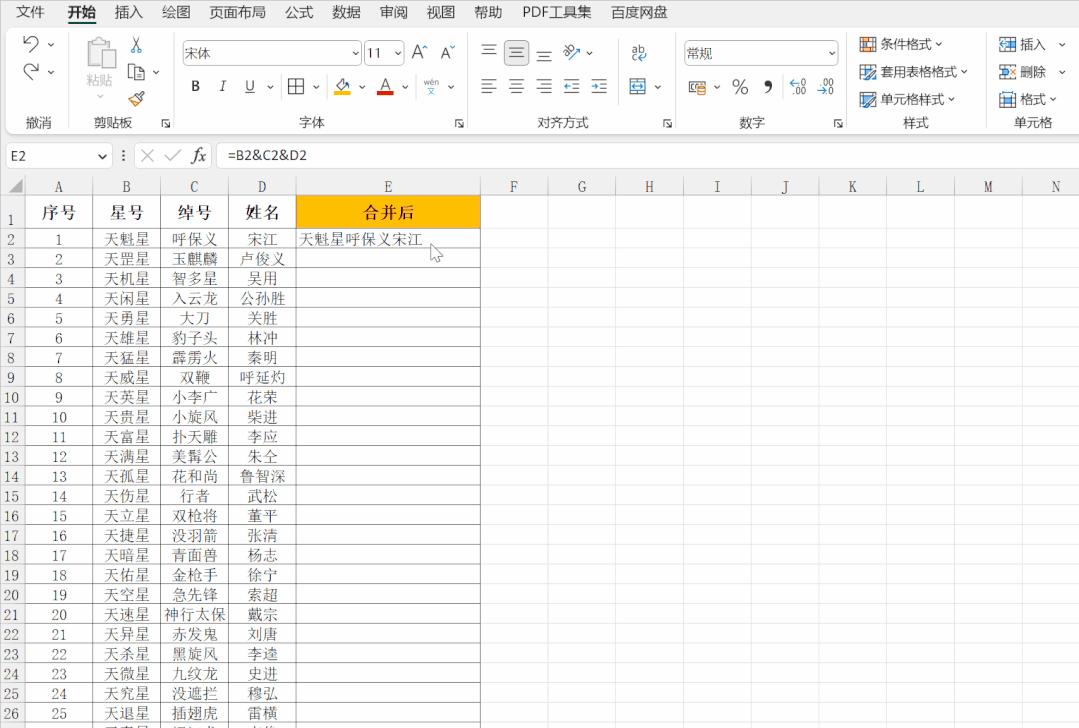Click the Wrap Text (自动换行) icon
This screenshot has width=1079, height=728.
(638, 52)
